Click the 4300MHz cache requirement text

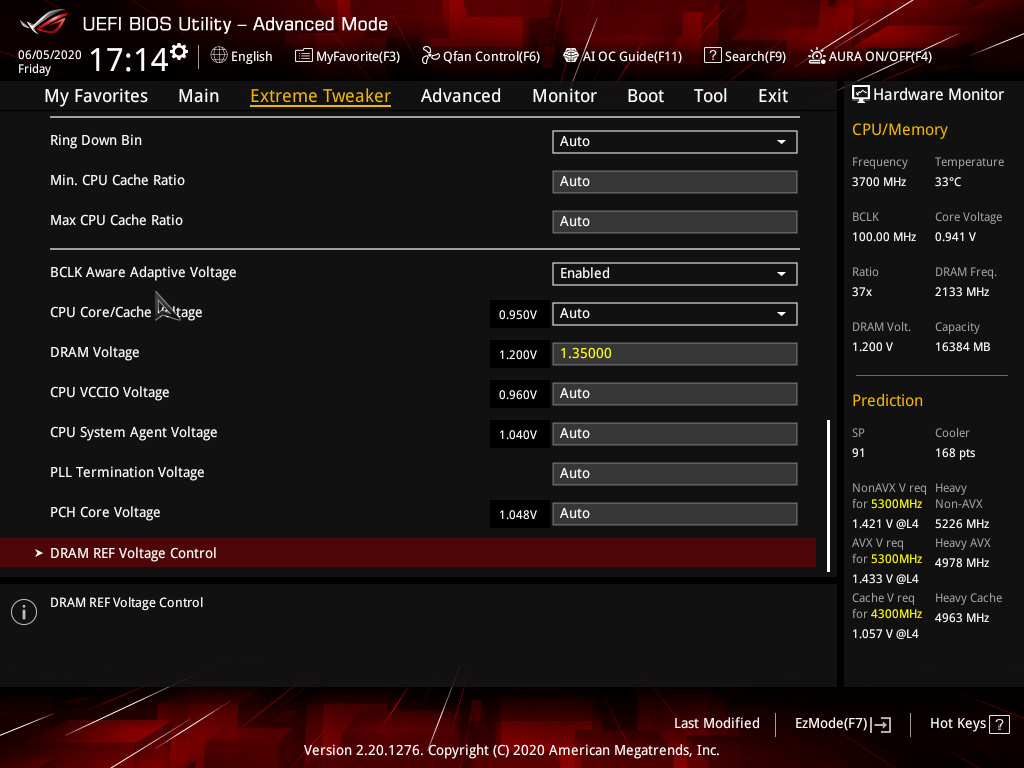(896, 614)
